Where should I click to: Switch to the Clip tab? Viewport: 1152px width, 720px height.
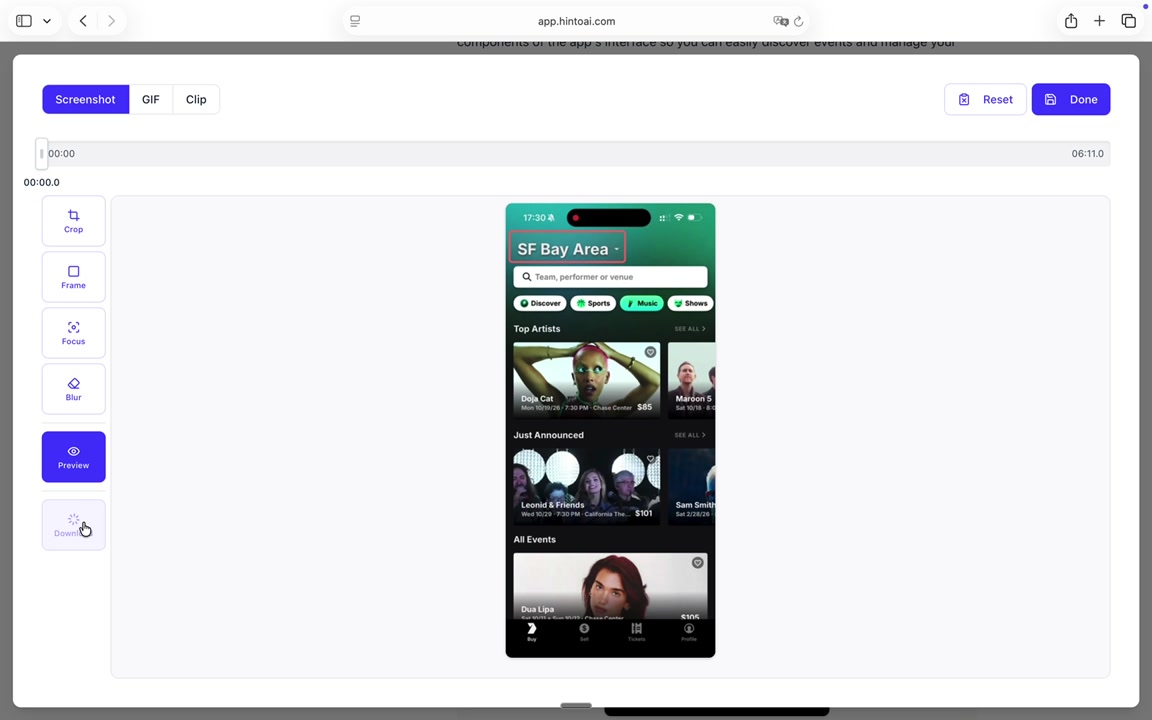(196, 99)
